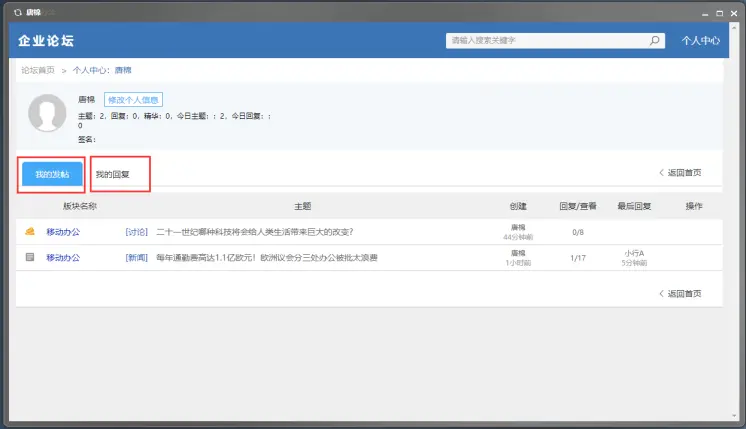Click 最后回复 column header
Screen dimensions: 746x429
point(634,206)
